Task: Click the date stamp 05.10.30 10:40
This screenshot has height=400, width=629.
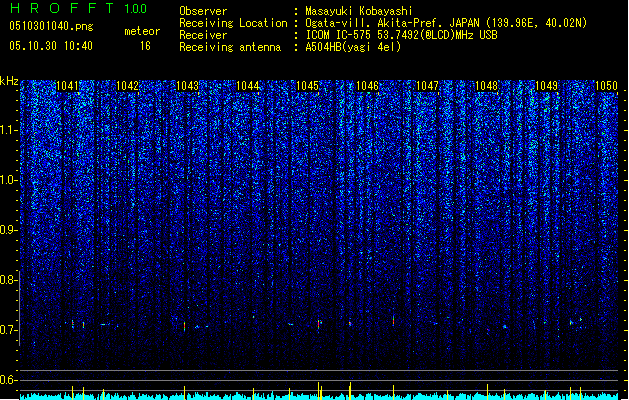Action: click(x=51, y=46)
